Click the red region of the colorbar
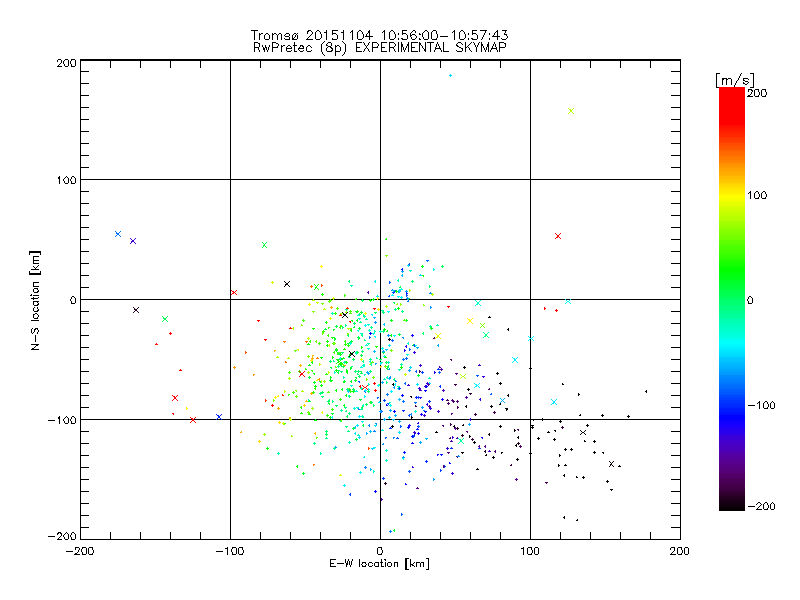 [x=732, y=110]
